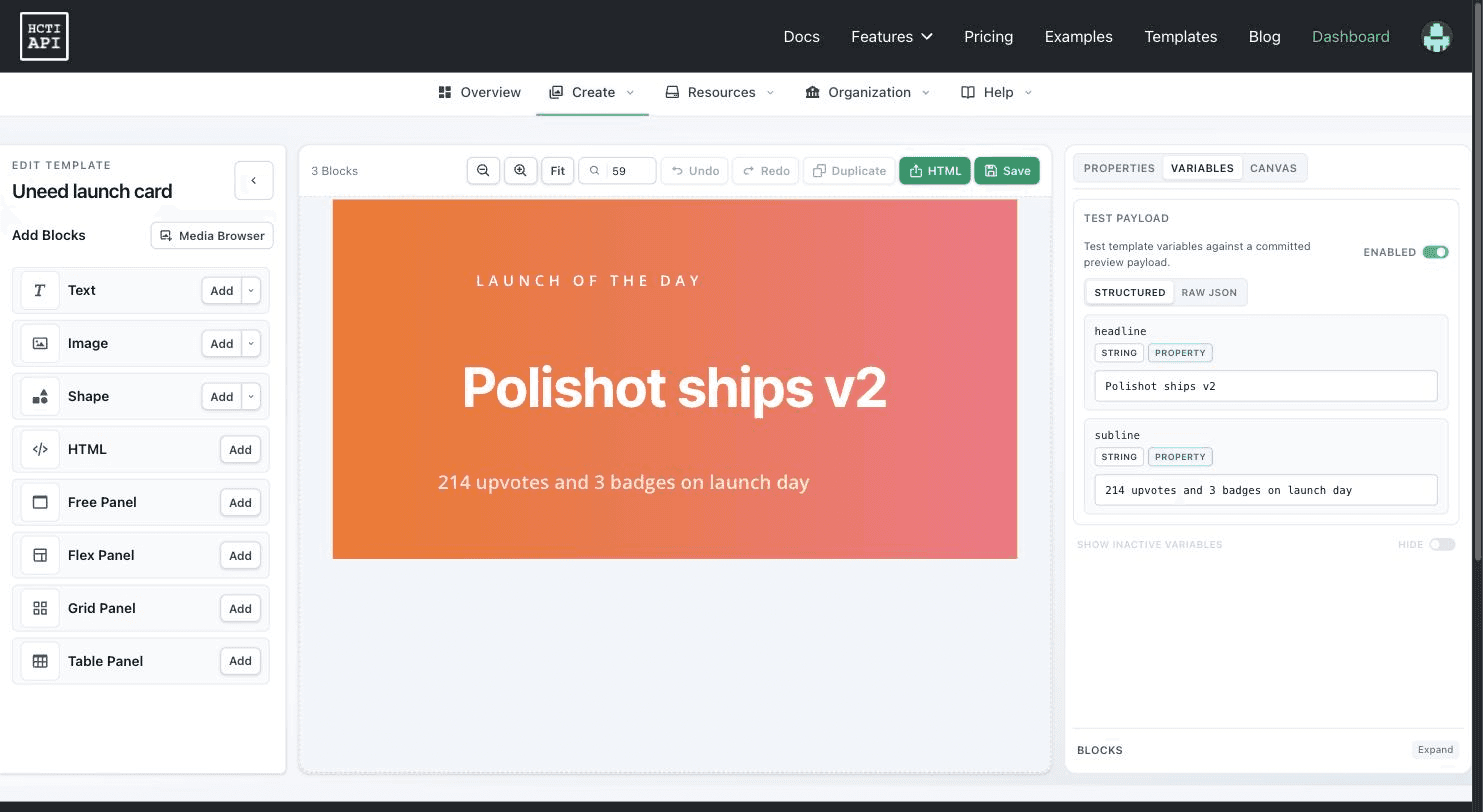Go to the Dashboard link
Screen dimensions: 1483x812
[1350, 36]
